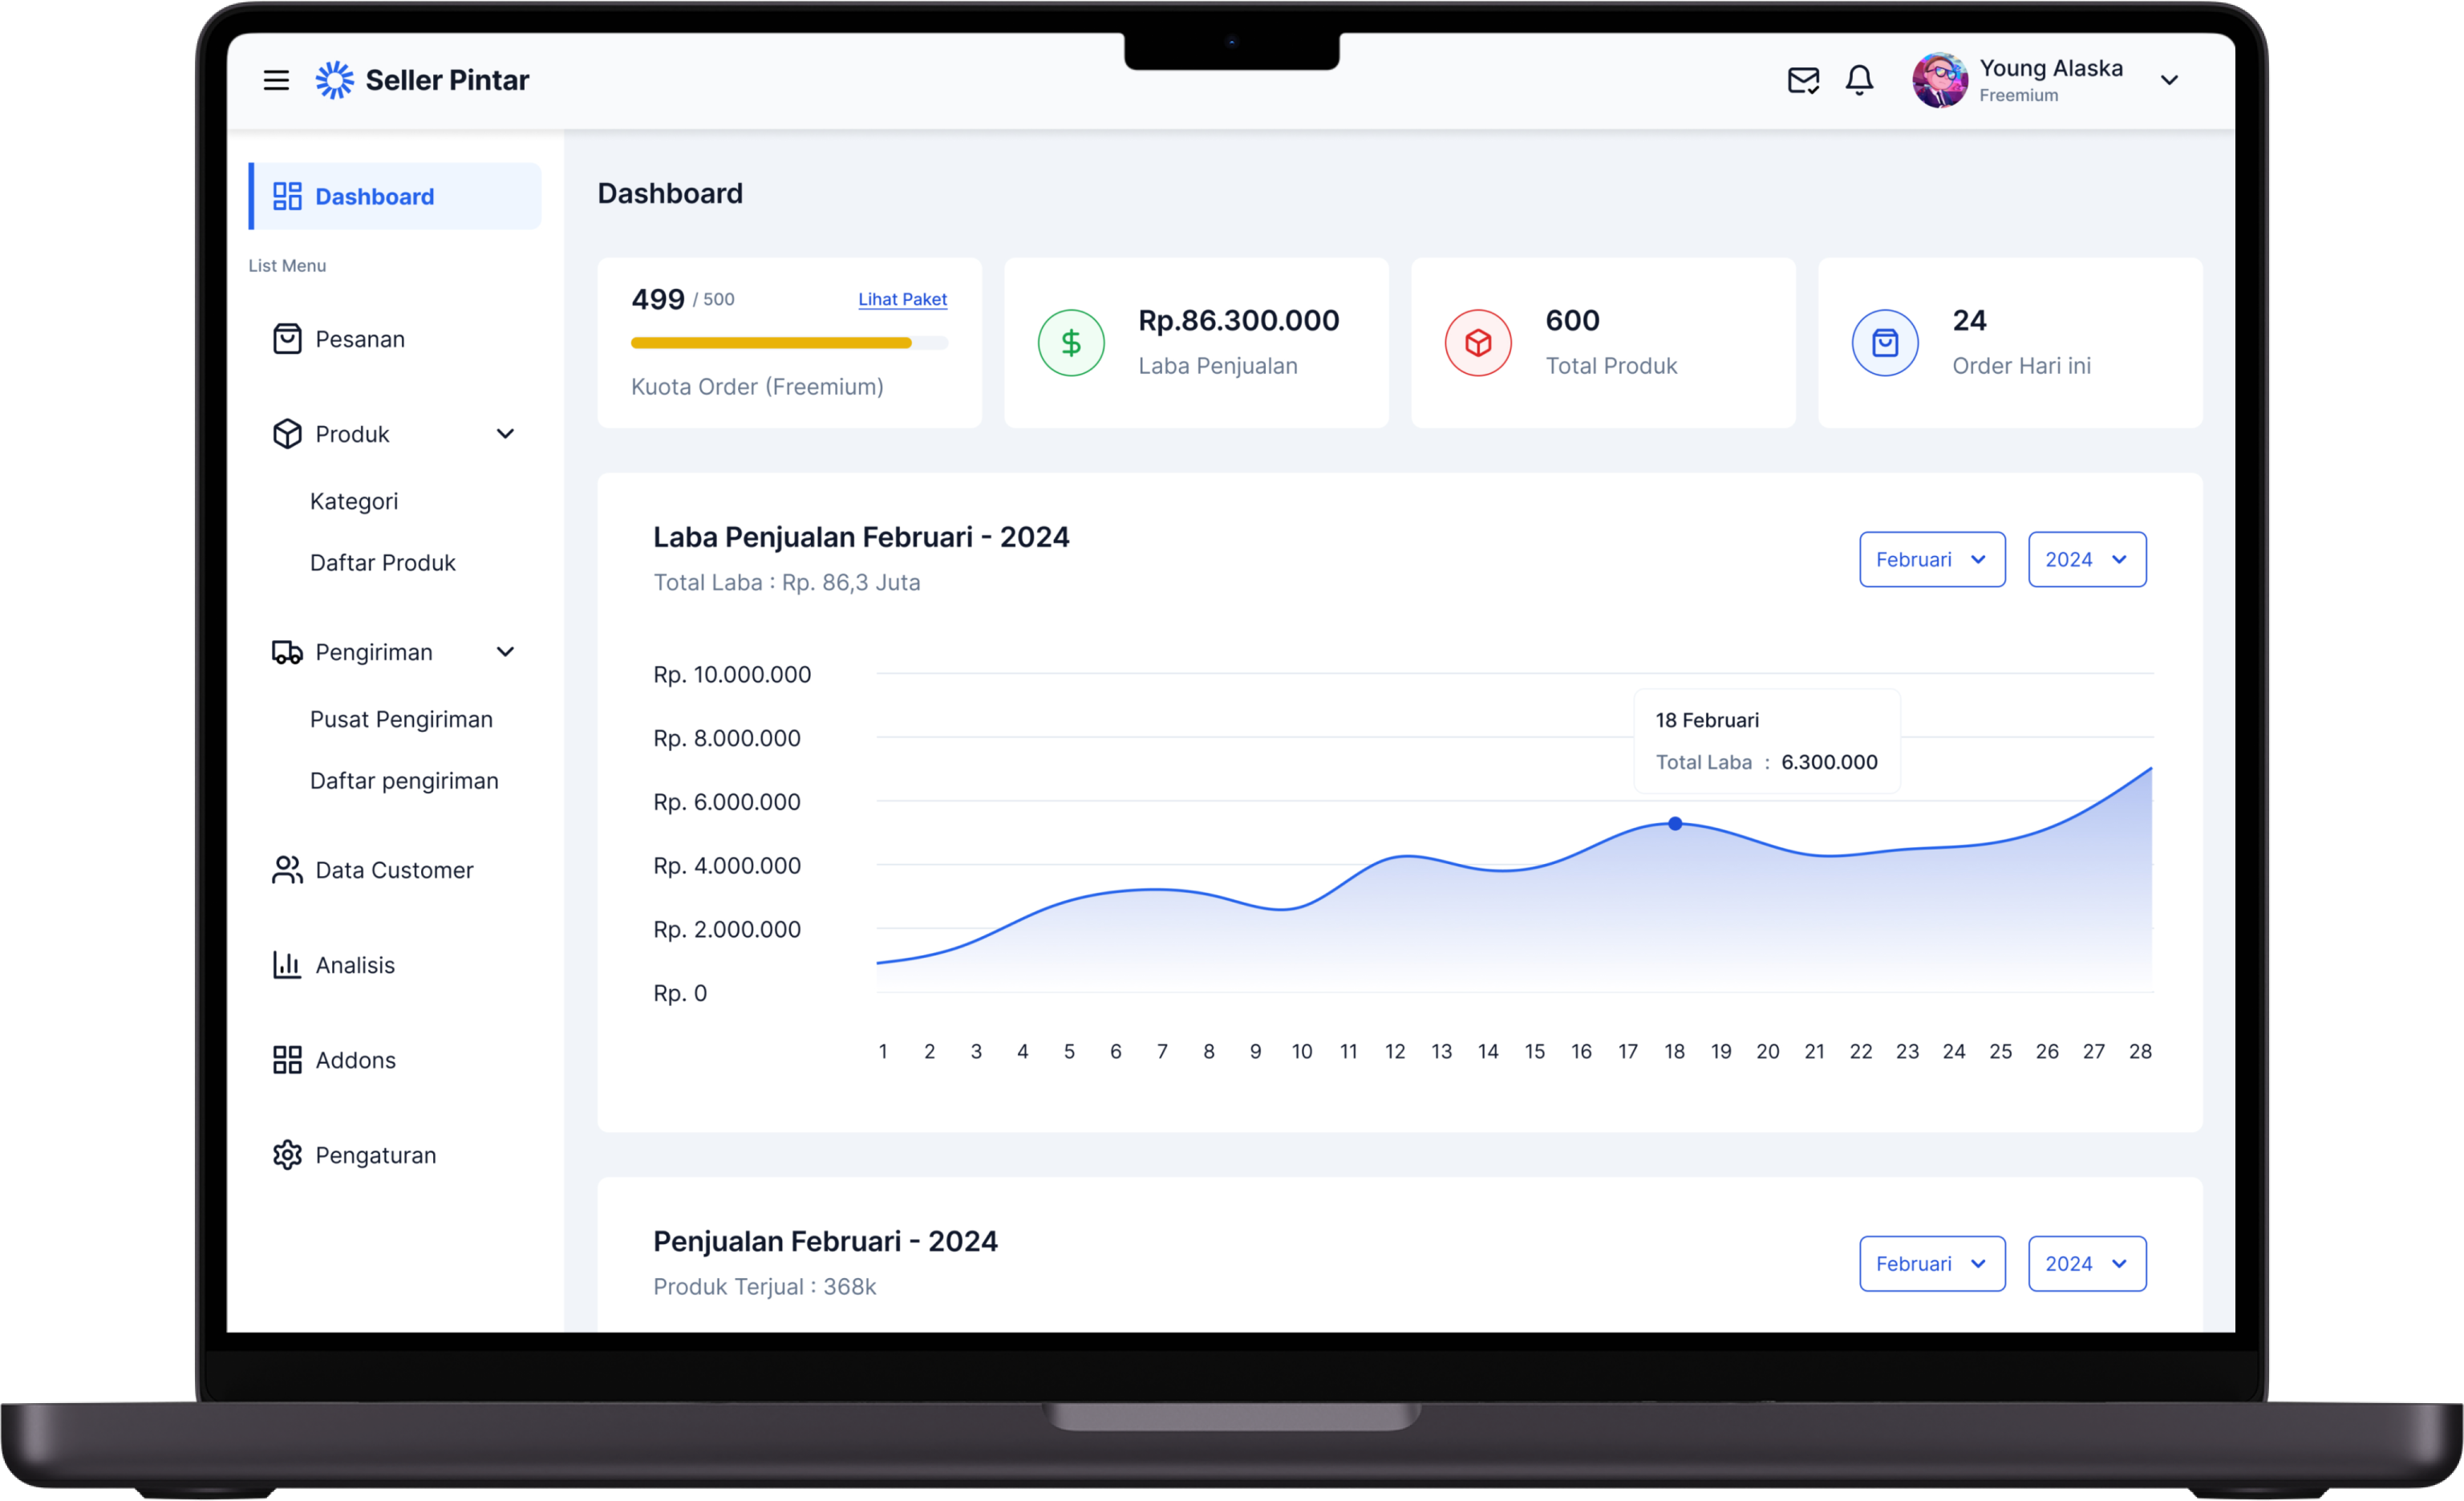Click the Total Laba Rp. 86,3 Juta text
The image size is (2464, 1501).
click(x=786, y=582)
